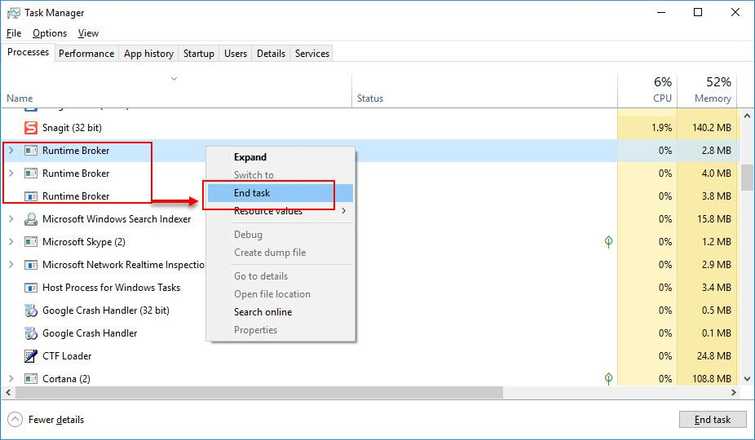The height and width of the screenshot is (440, 755).
Task: Click the Microsoft Network Realtime Inspection icon
Action: click(30, 265)
